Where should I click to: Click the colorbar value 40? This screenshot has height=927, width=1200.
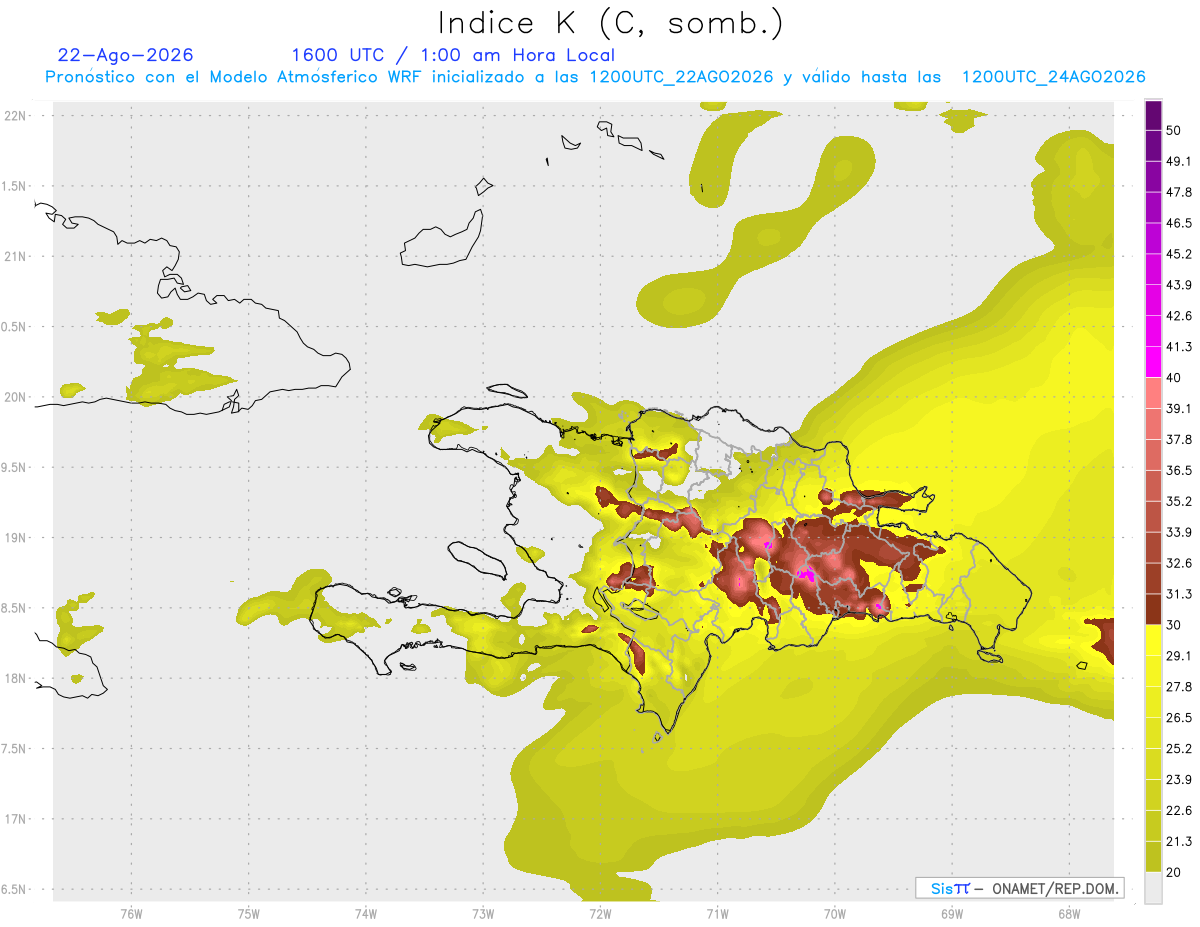[1175, 378]
